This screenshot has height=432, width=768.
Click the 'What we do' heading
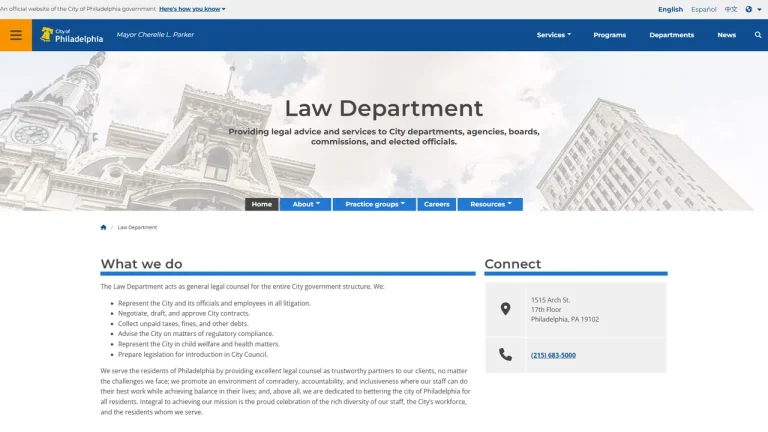tap(142, 264)
